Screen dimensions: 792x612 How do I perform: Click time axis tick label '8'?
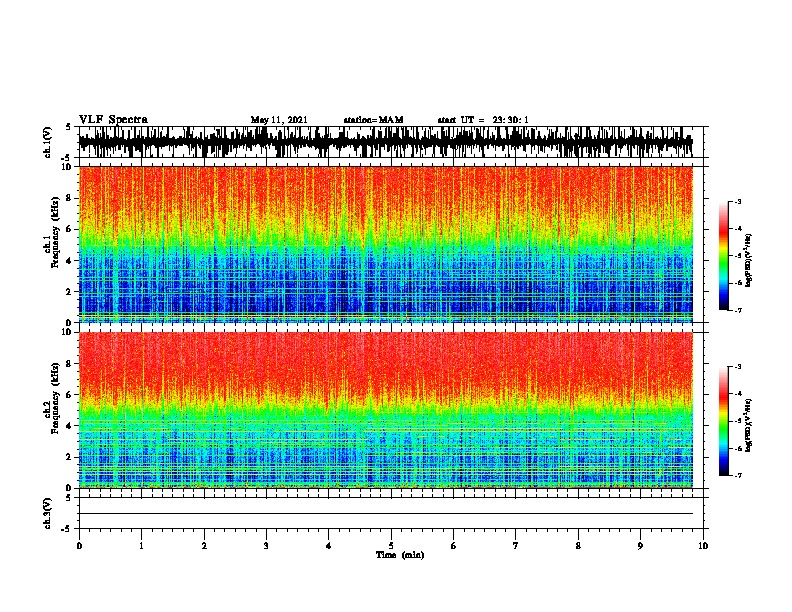[578, 545]
